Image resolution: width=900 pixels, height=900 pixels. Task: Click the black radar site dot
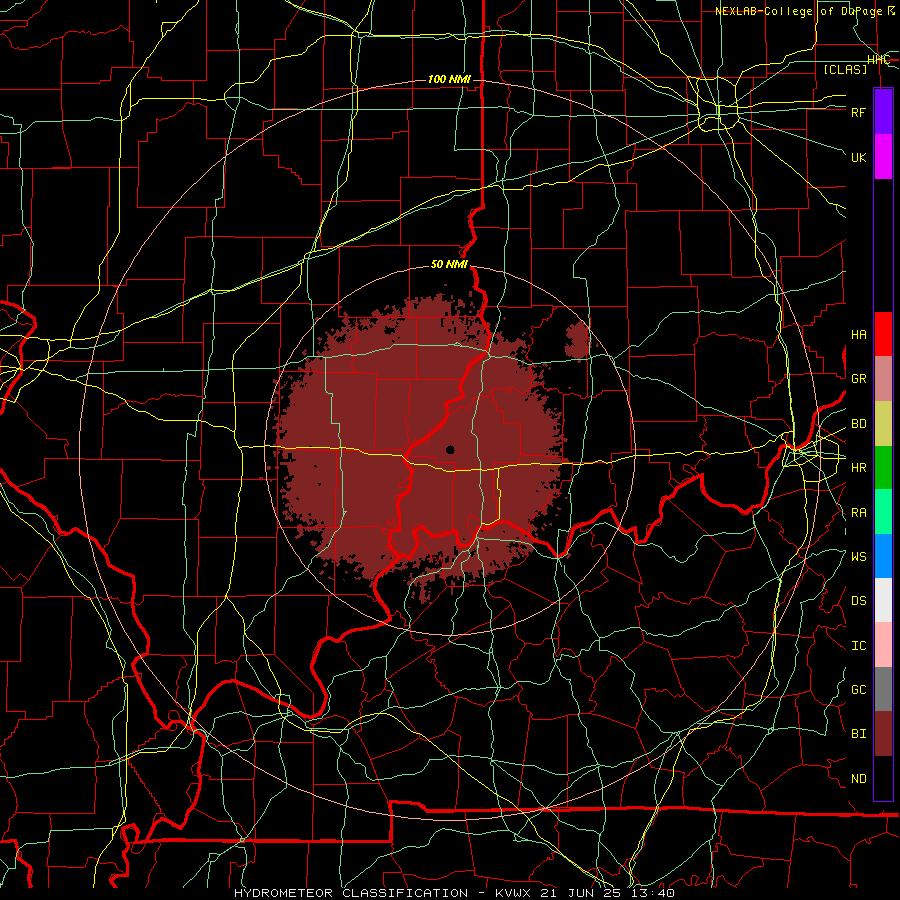tap(450, 449)
